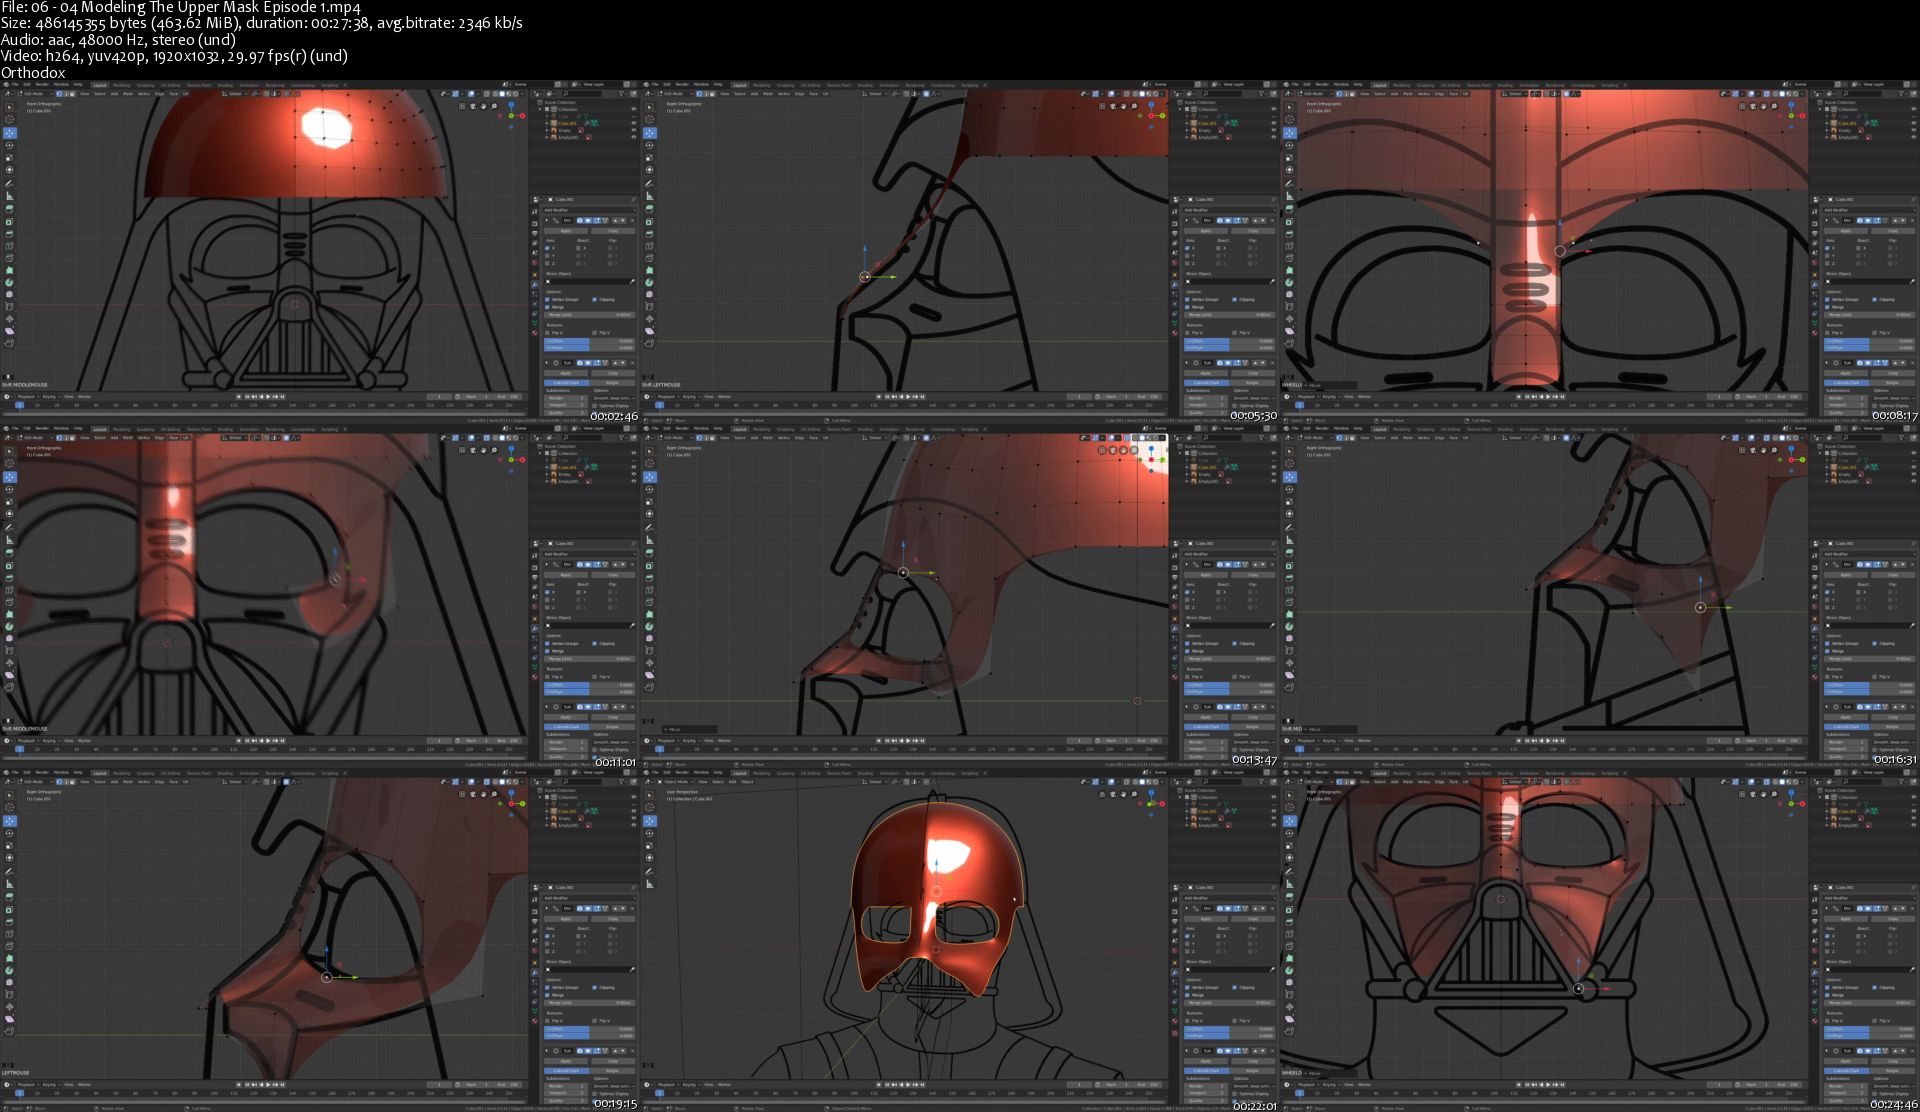
Task: Select the Shear tool in the 00:02:46 frame
Action: coord(10,331)
